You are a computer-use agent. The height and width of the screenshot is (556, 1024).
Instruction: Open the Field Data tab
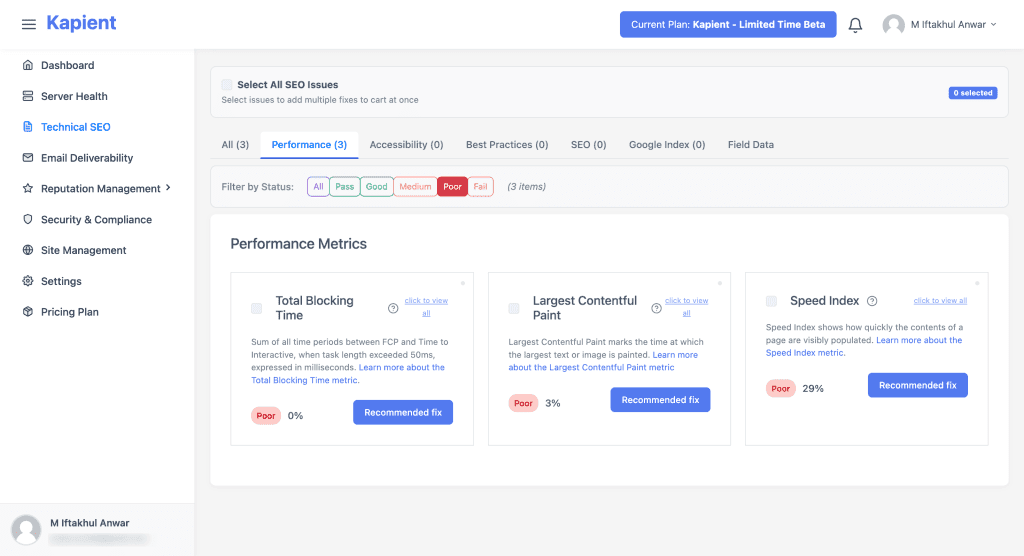tap(750, 145)
